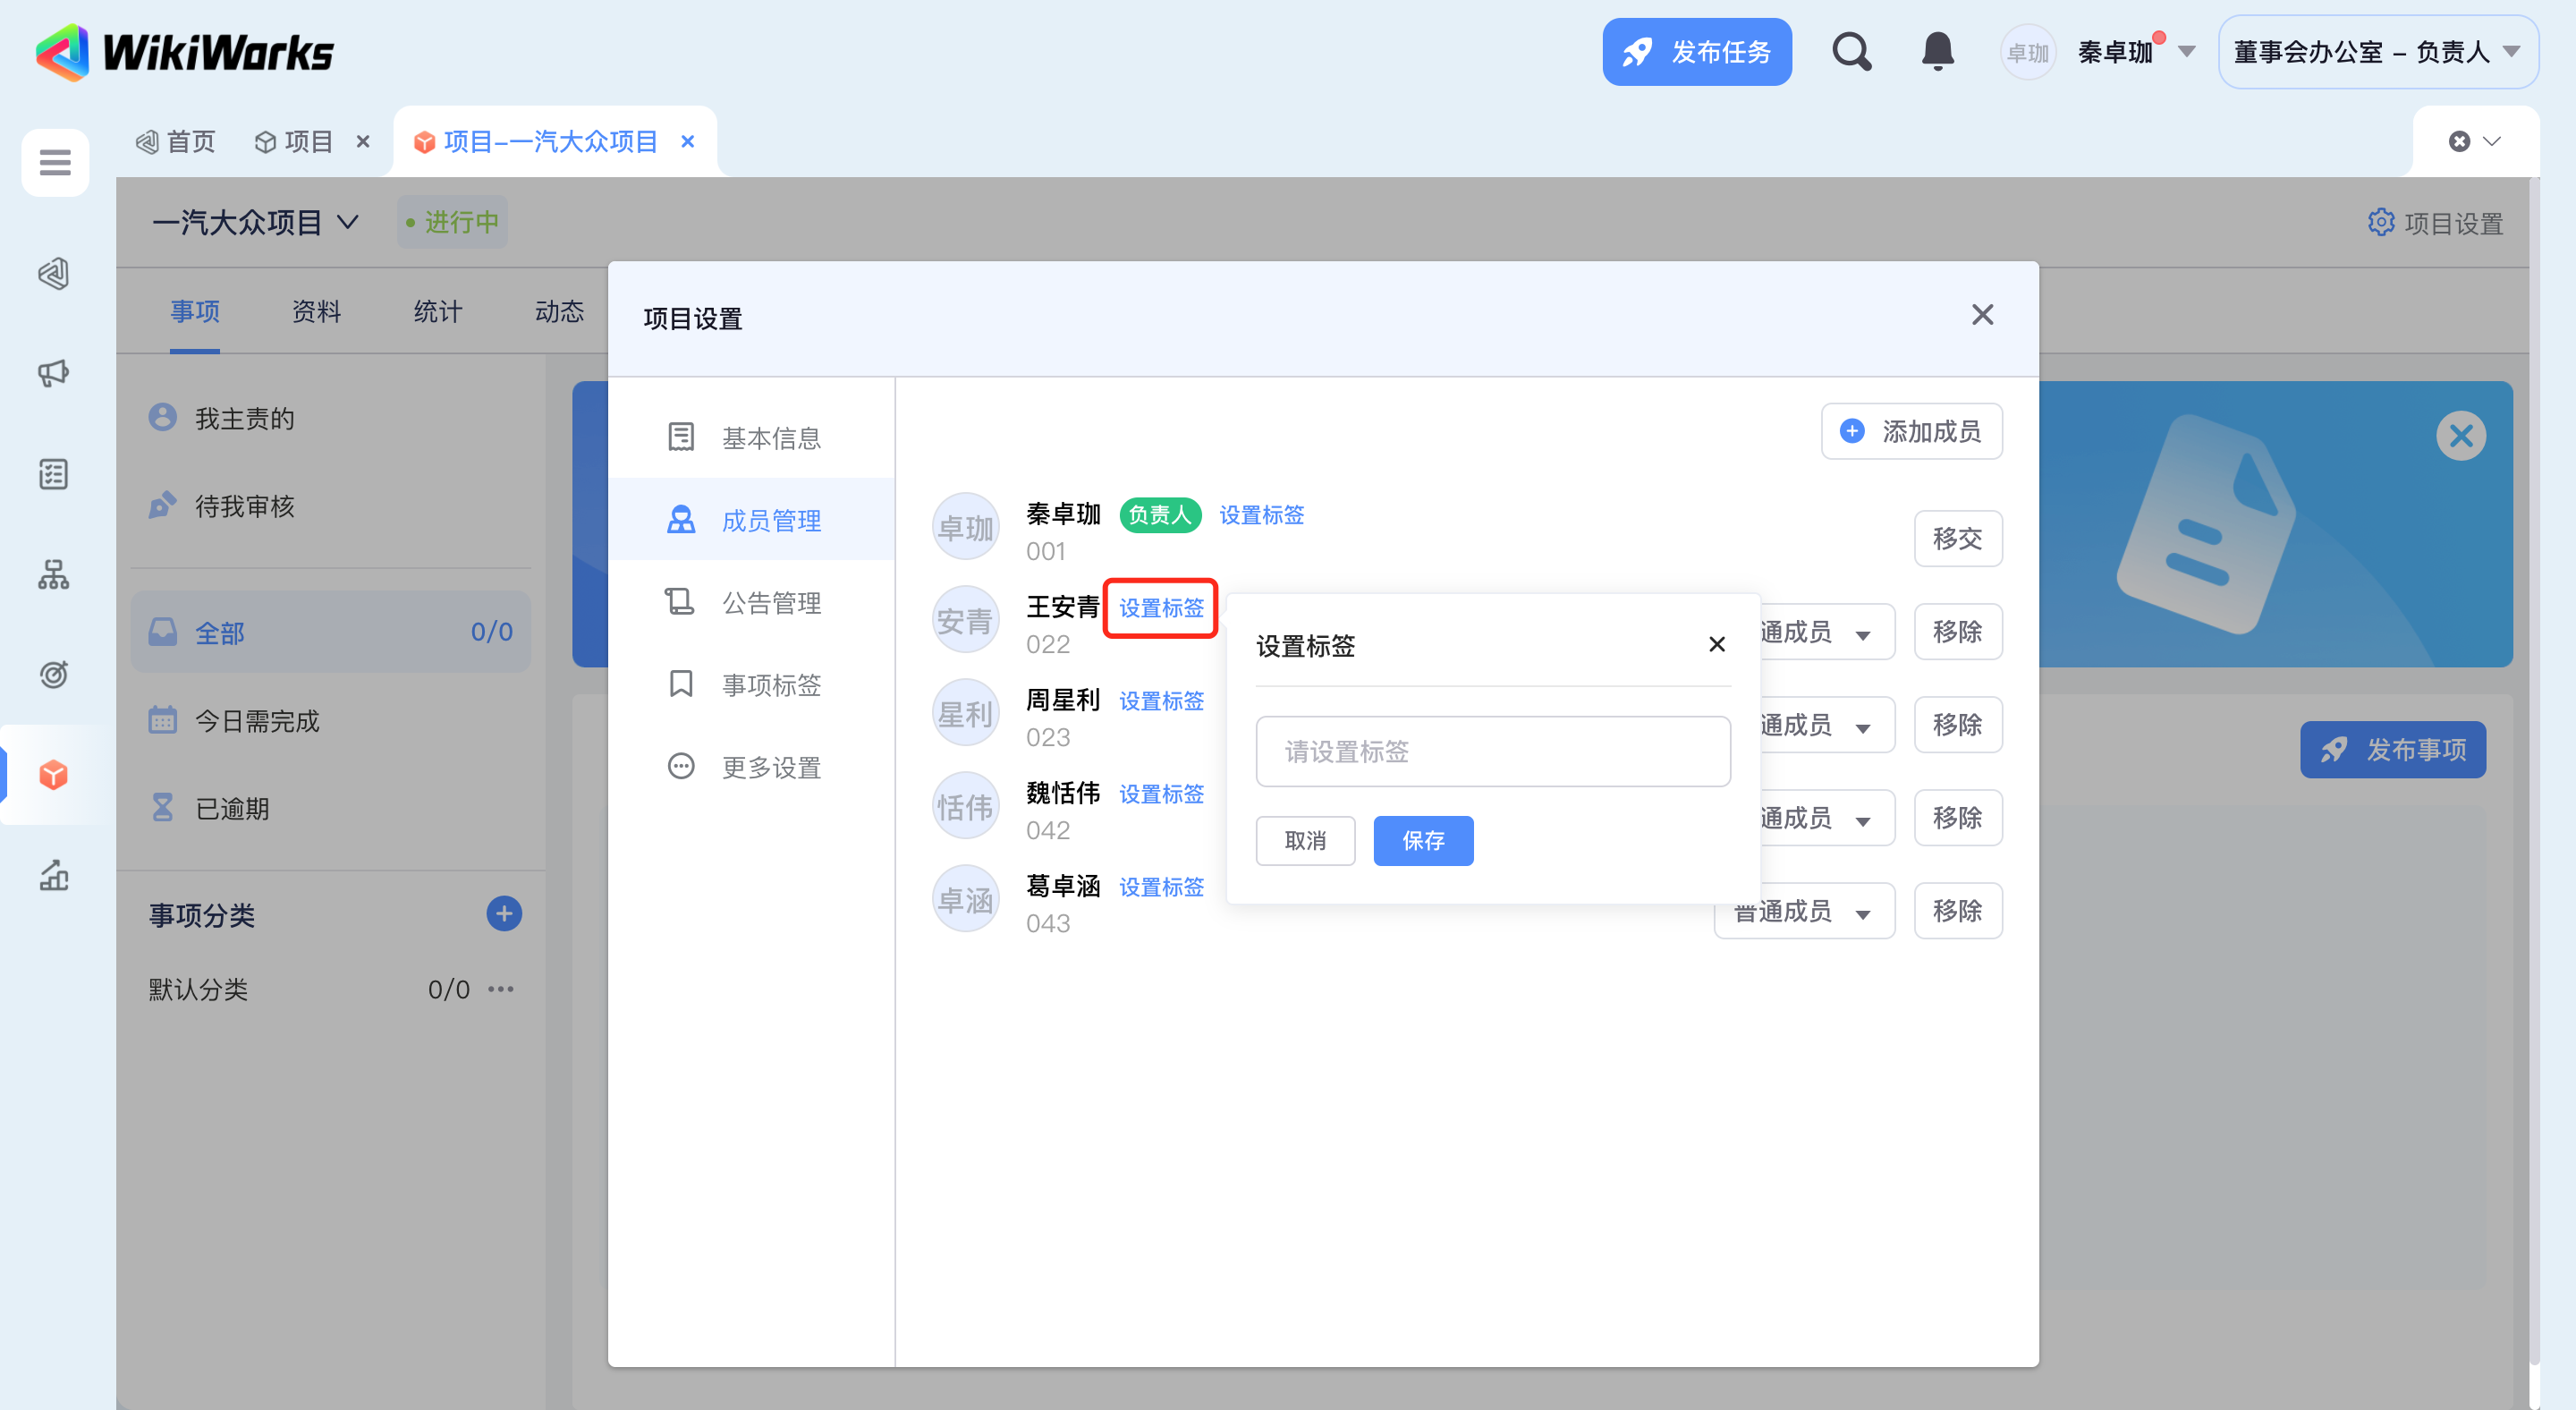Click the 请设置标签 input field

pos(1492,751)
